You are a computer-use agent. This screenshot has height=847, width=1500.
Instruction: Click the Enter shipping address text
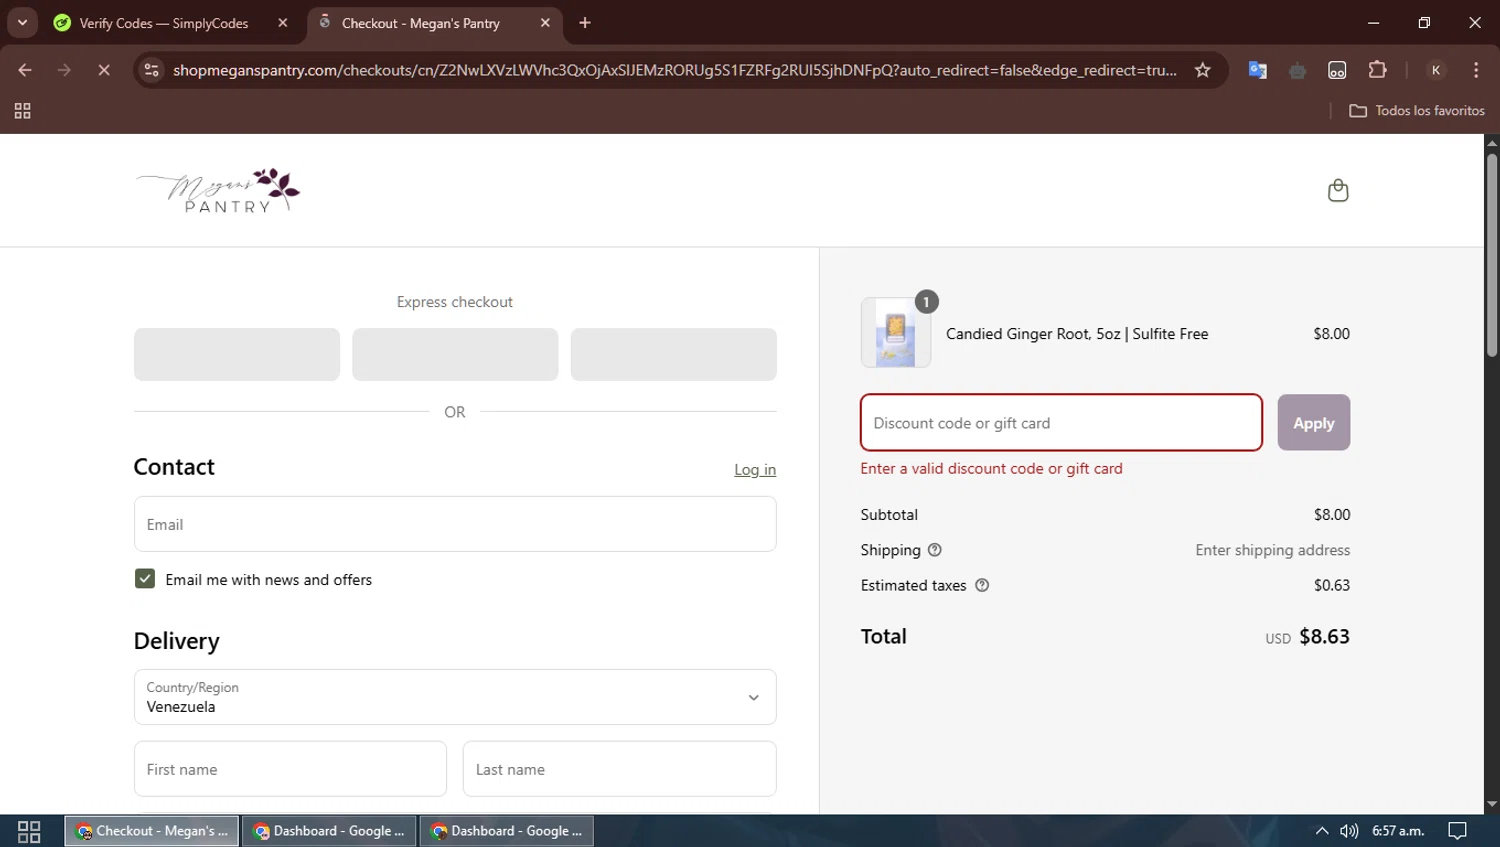click(x=1273, y=550)
